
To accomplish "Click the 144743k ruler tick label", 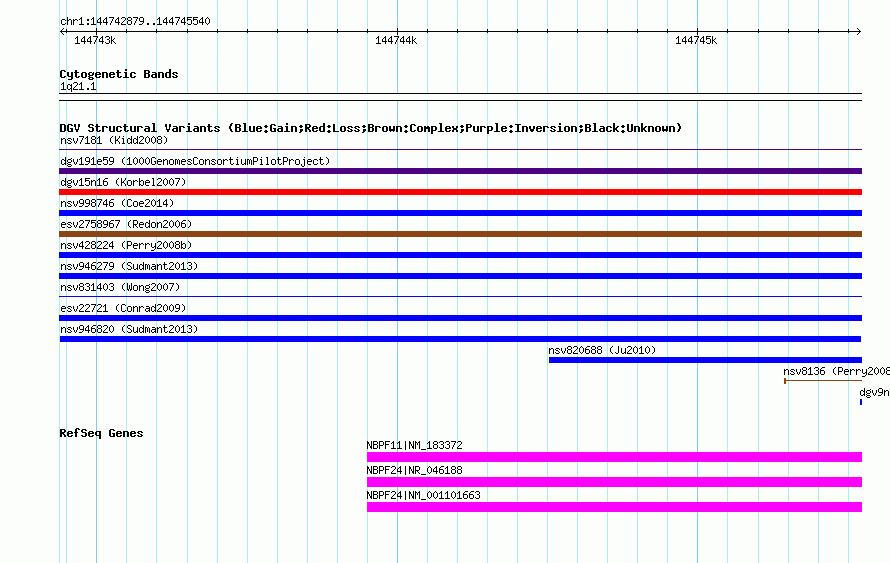I will tap(95, 40).
